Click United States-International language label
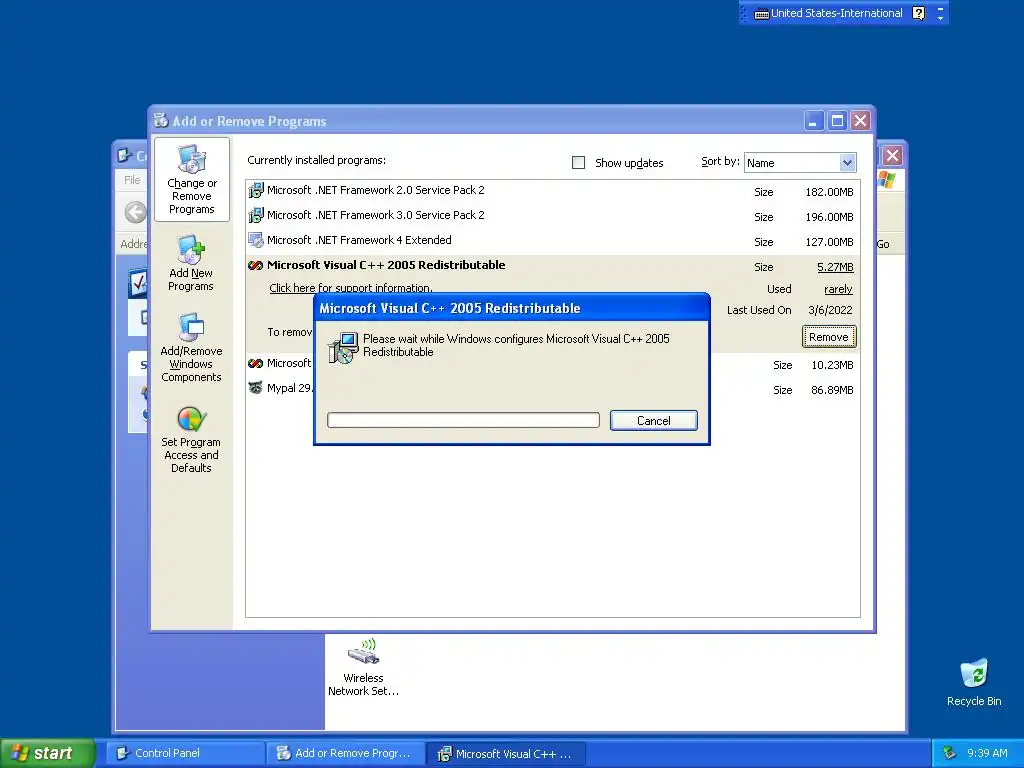Image resolution: width=1024 pixels, height=768 pixels. [836, 13]
